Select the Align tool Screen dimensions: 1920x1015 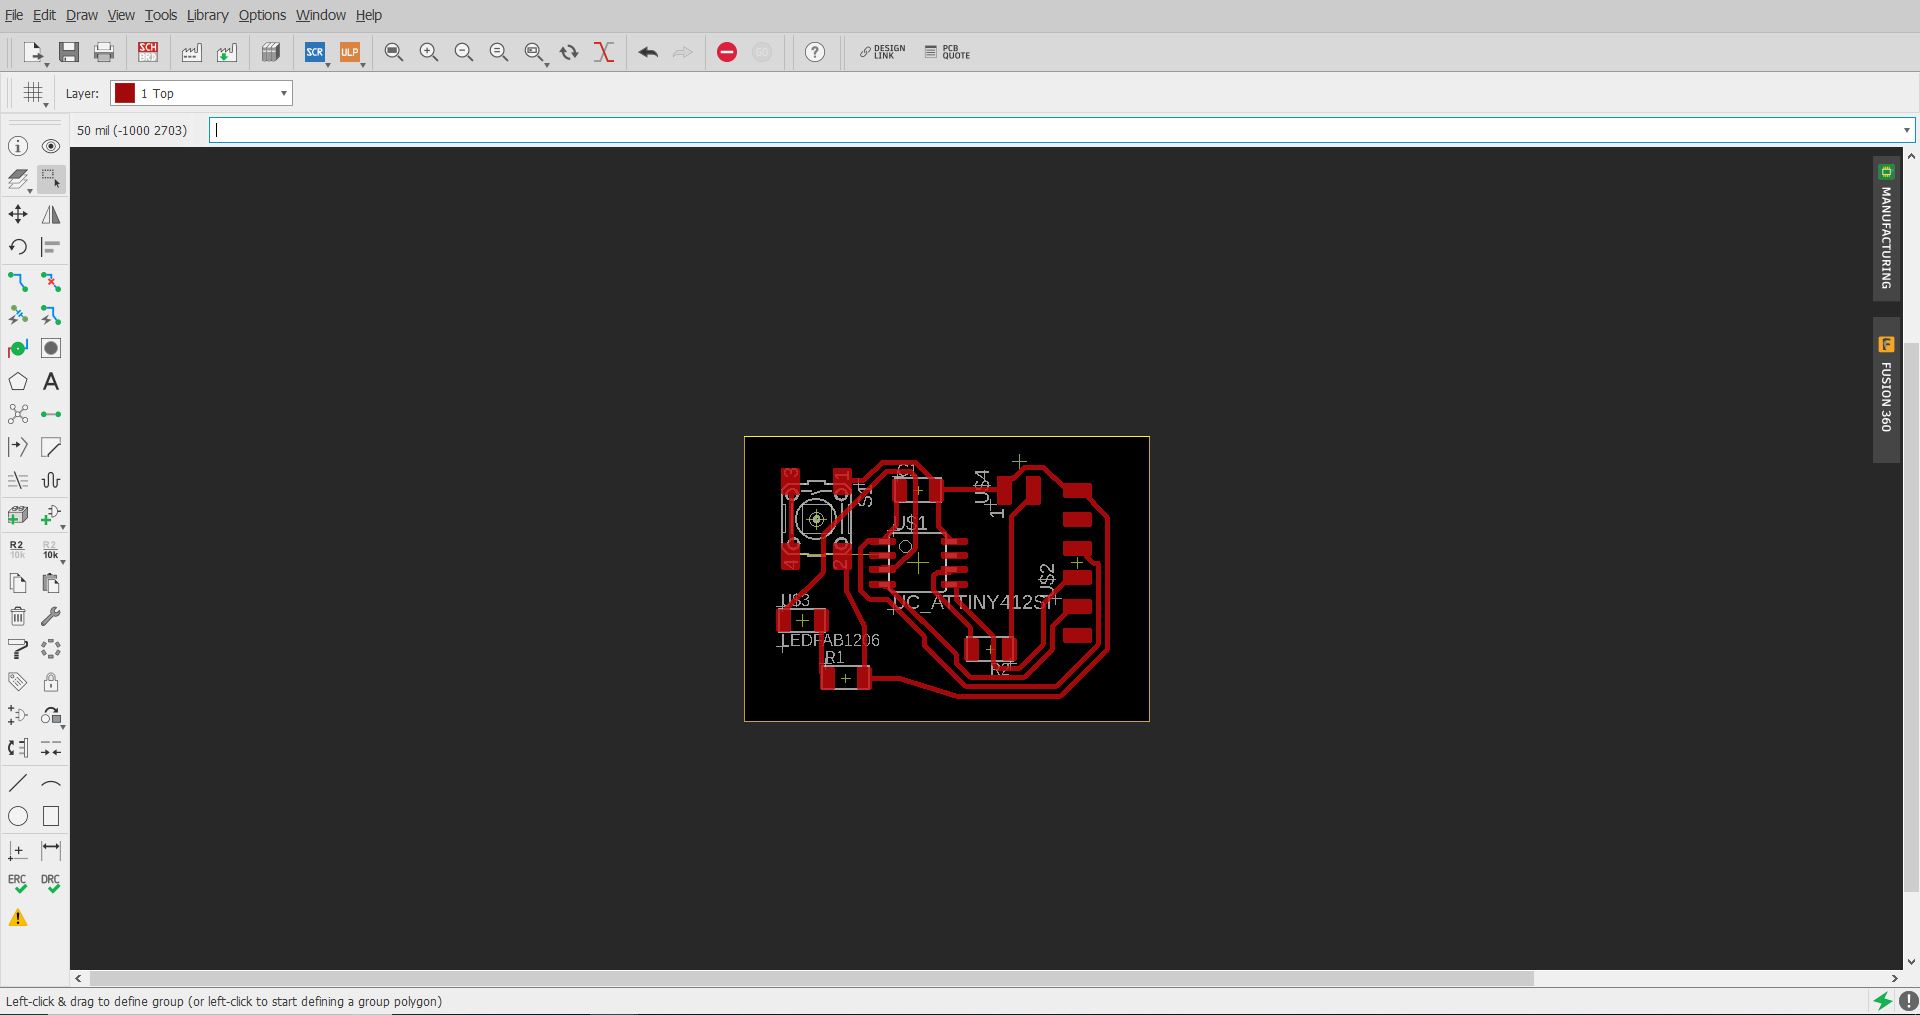pos(51,247)
